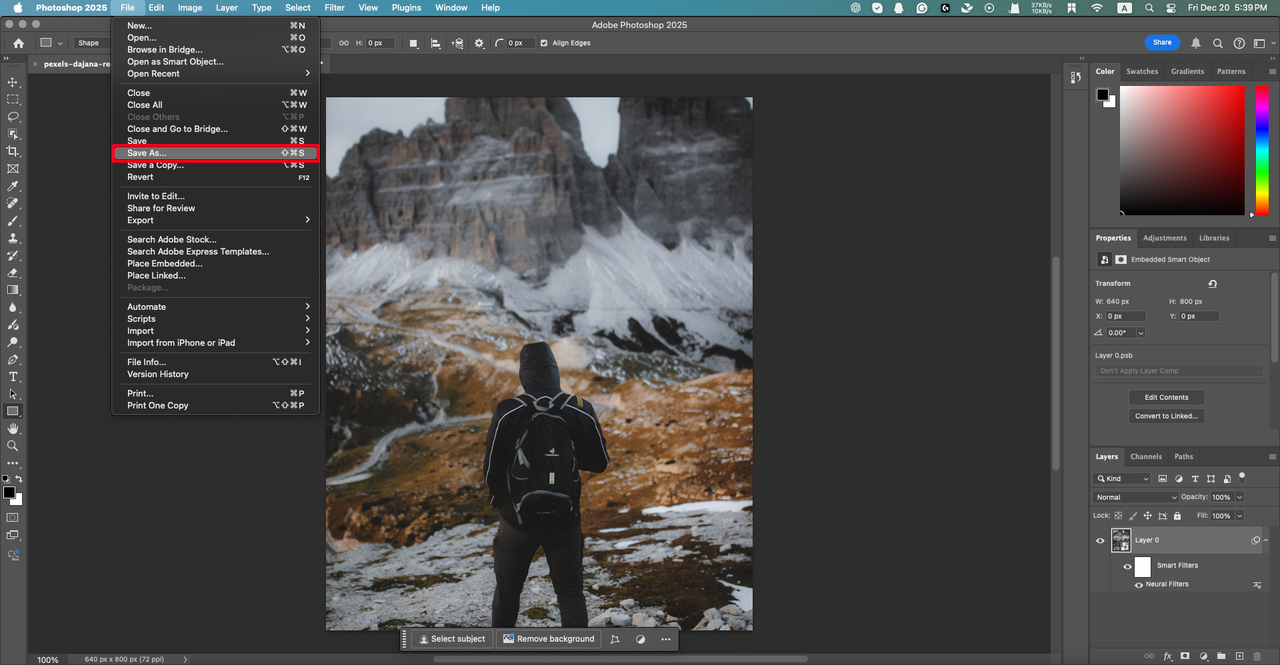
Task: Select the Path Selection tool
Action: click(x=13, y=394)
